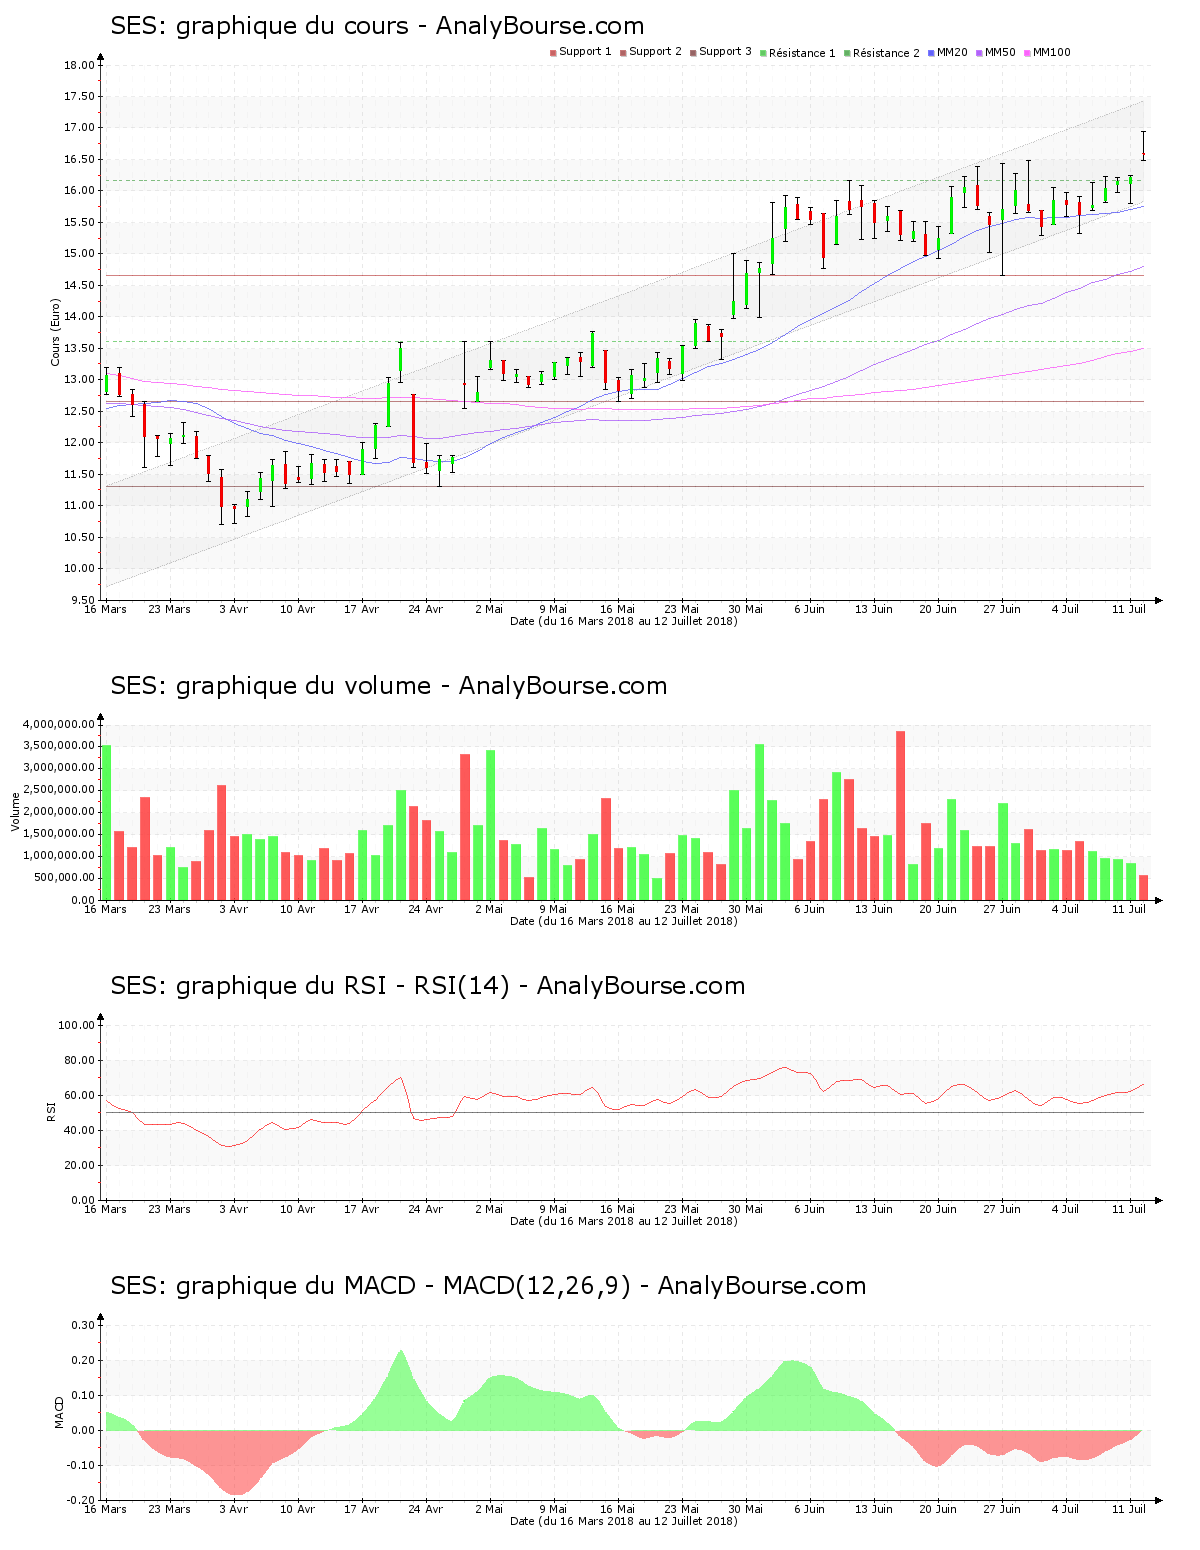Click the date range caption under volume chart
Screen dimensions: 1200x1550
tap(624, 921)
